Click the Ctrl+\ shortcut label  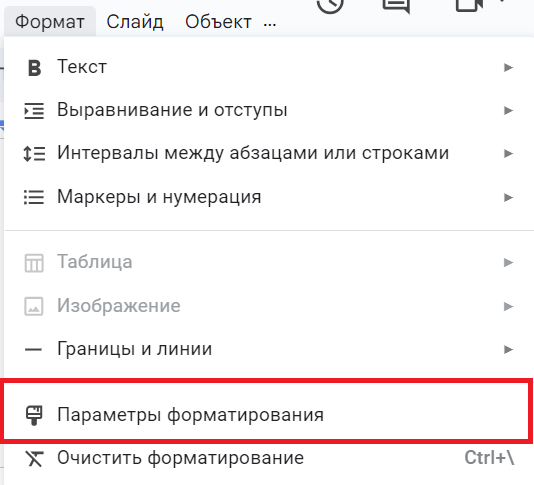[x=489, y=458]
